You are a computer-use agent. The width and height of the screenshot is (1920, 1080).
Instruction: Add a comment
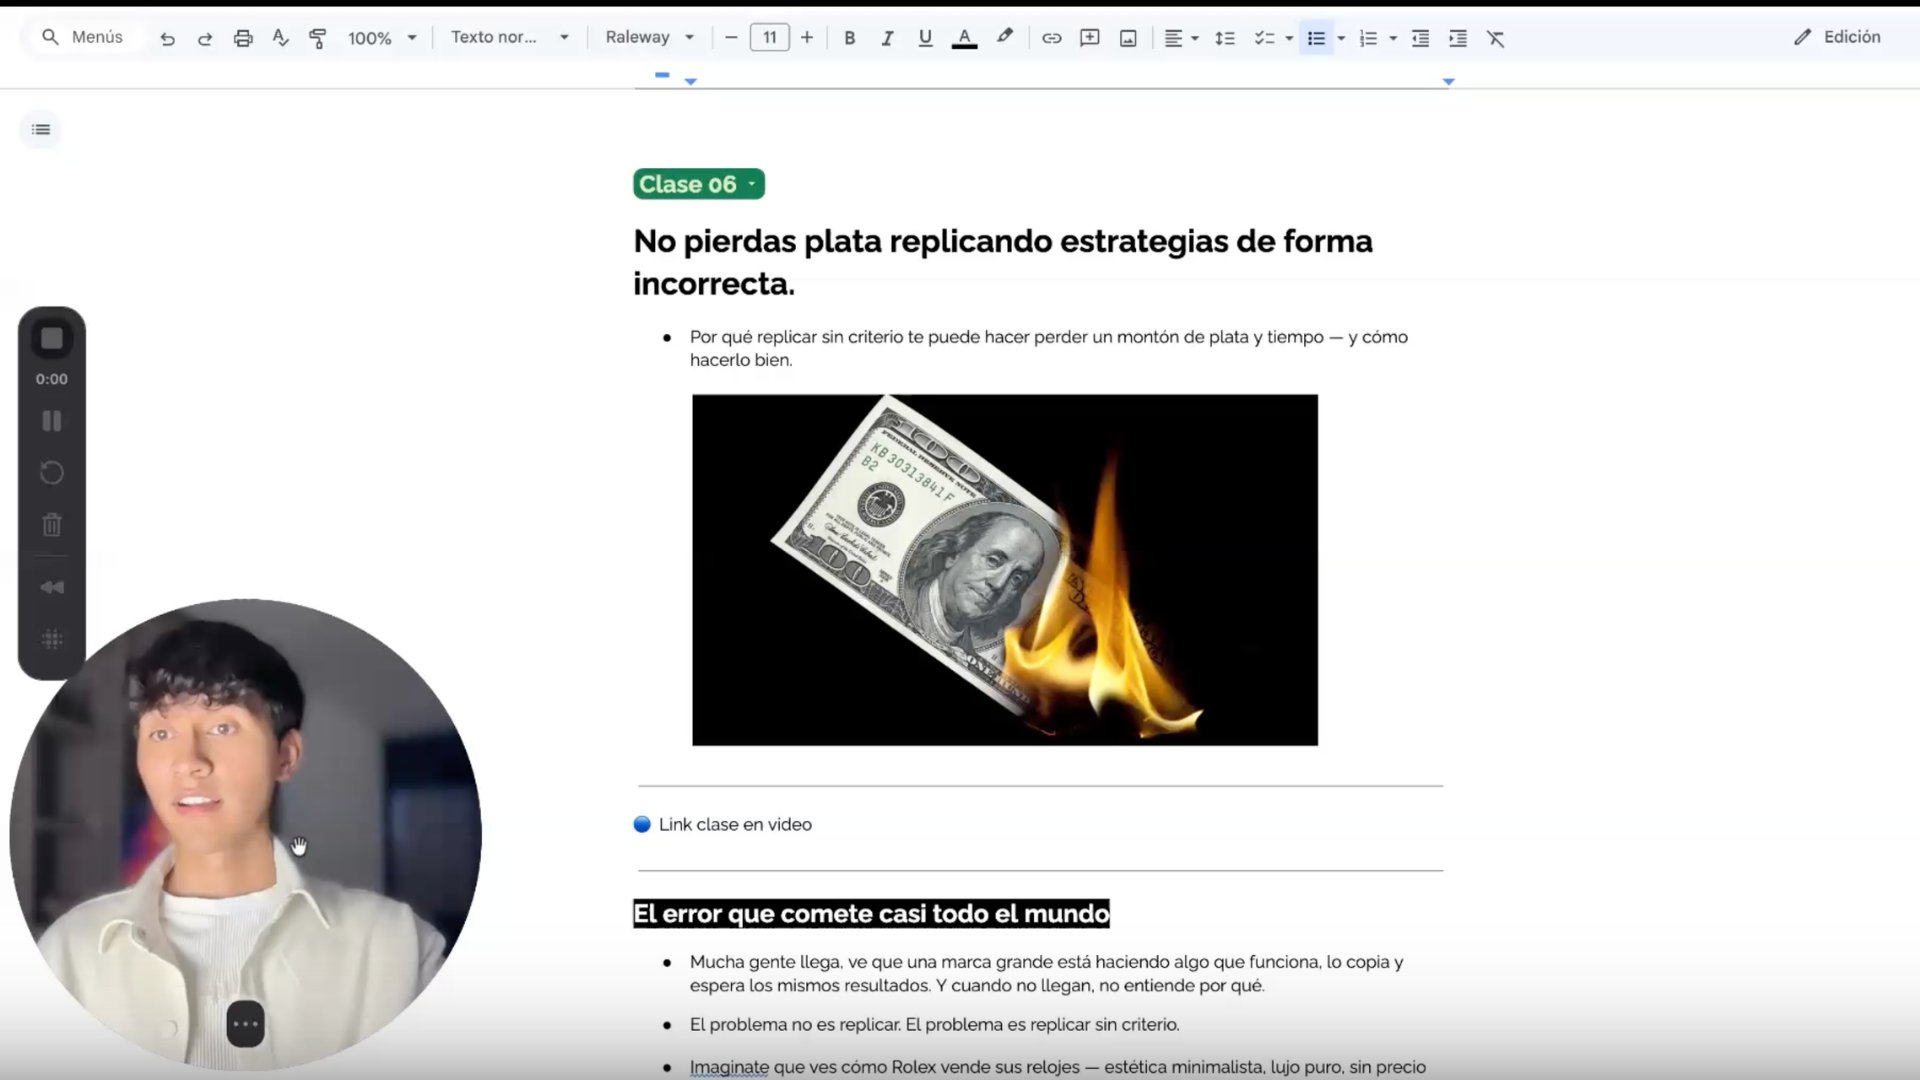1090,38
